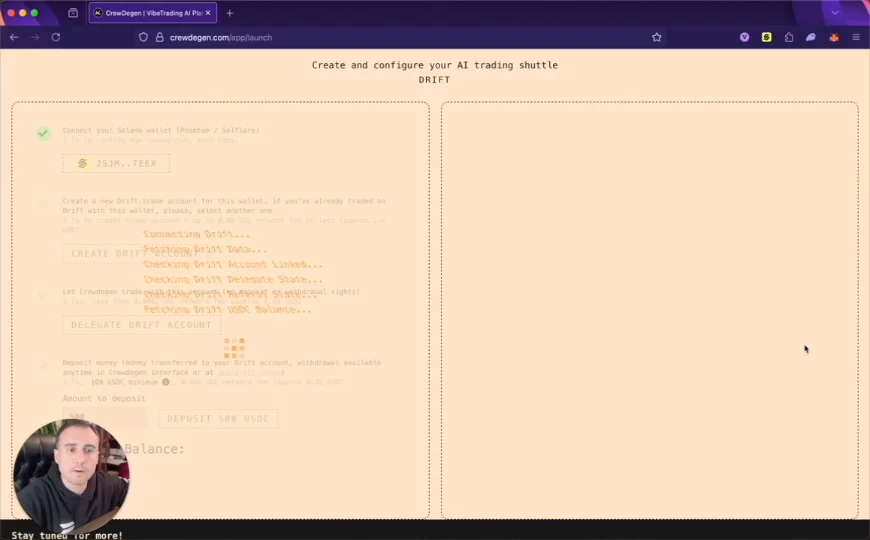Click the DEPOSIT 500 USDC button

(x=218, y=418)
